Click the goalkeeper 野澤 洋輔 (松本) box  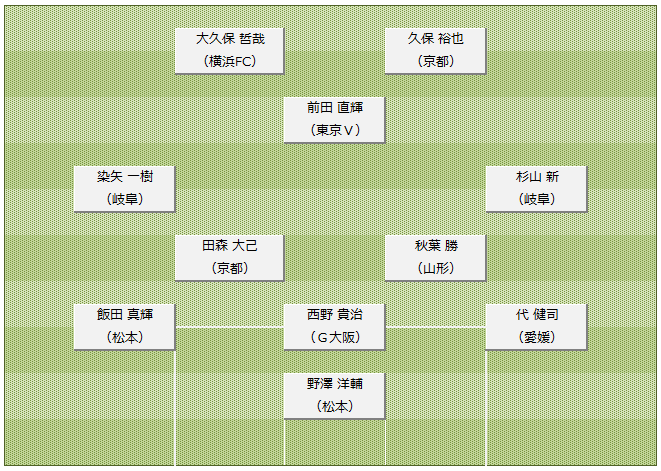(334, 396)
